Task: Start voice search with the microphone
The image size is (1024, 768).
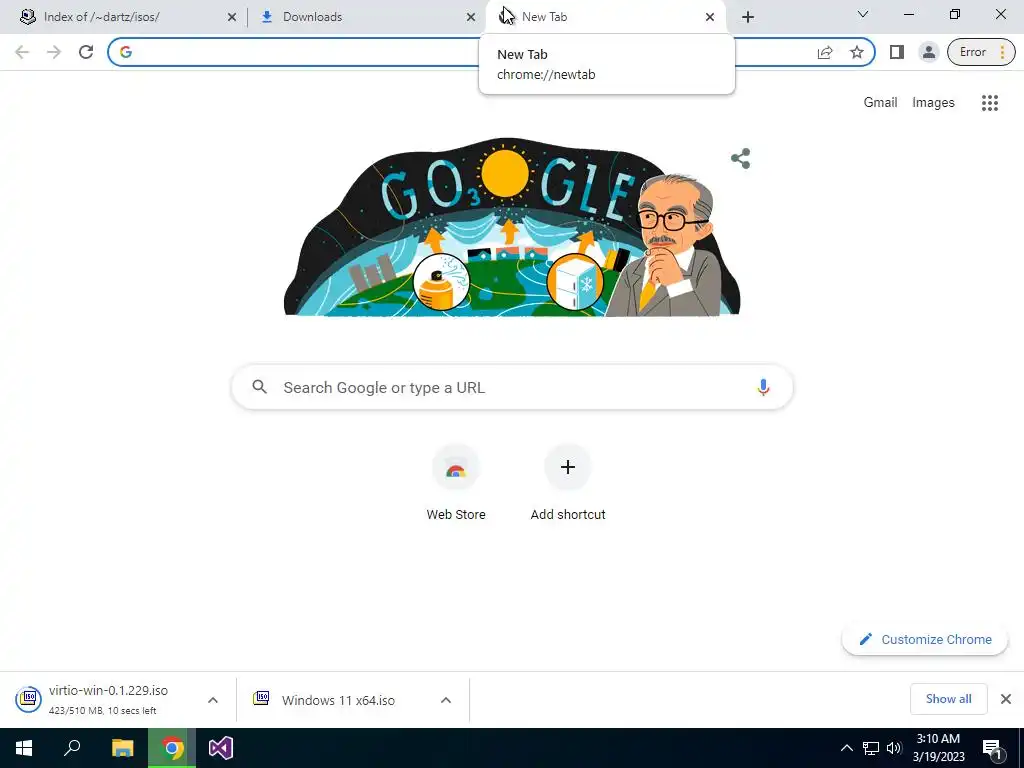Action: tap(763, 387)
